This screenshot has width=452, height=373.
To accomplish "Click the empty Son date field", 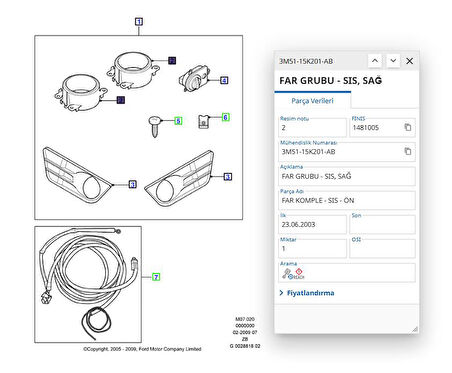I will [382, 224].
